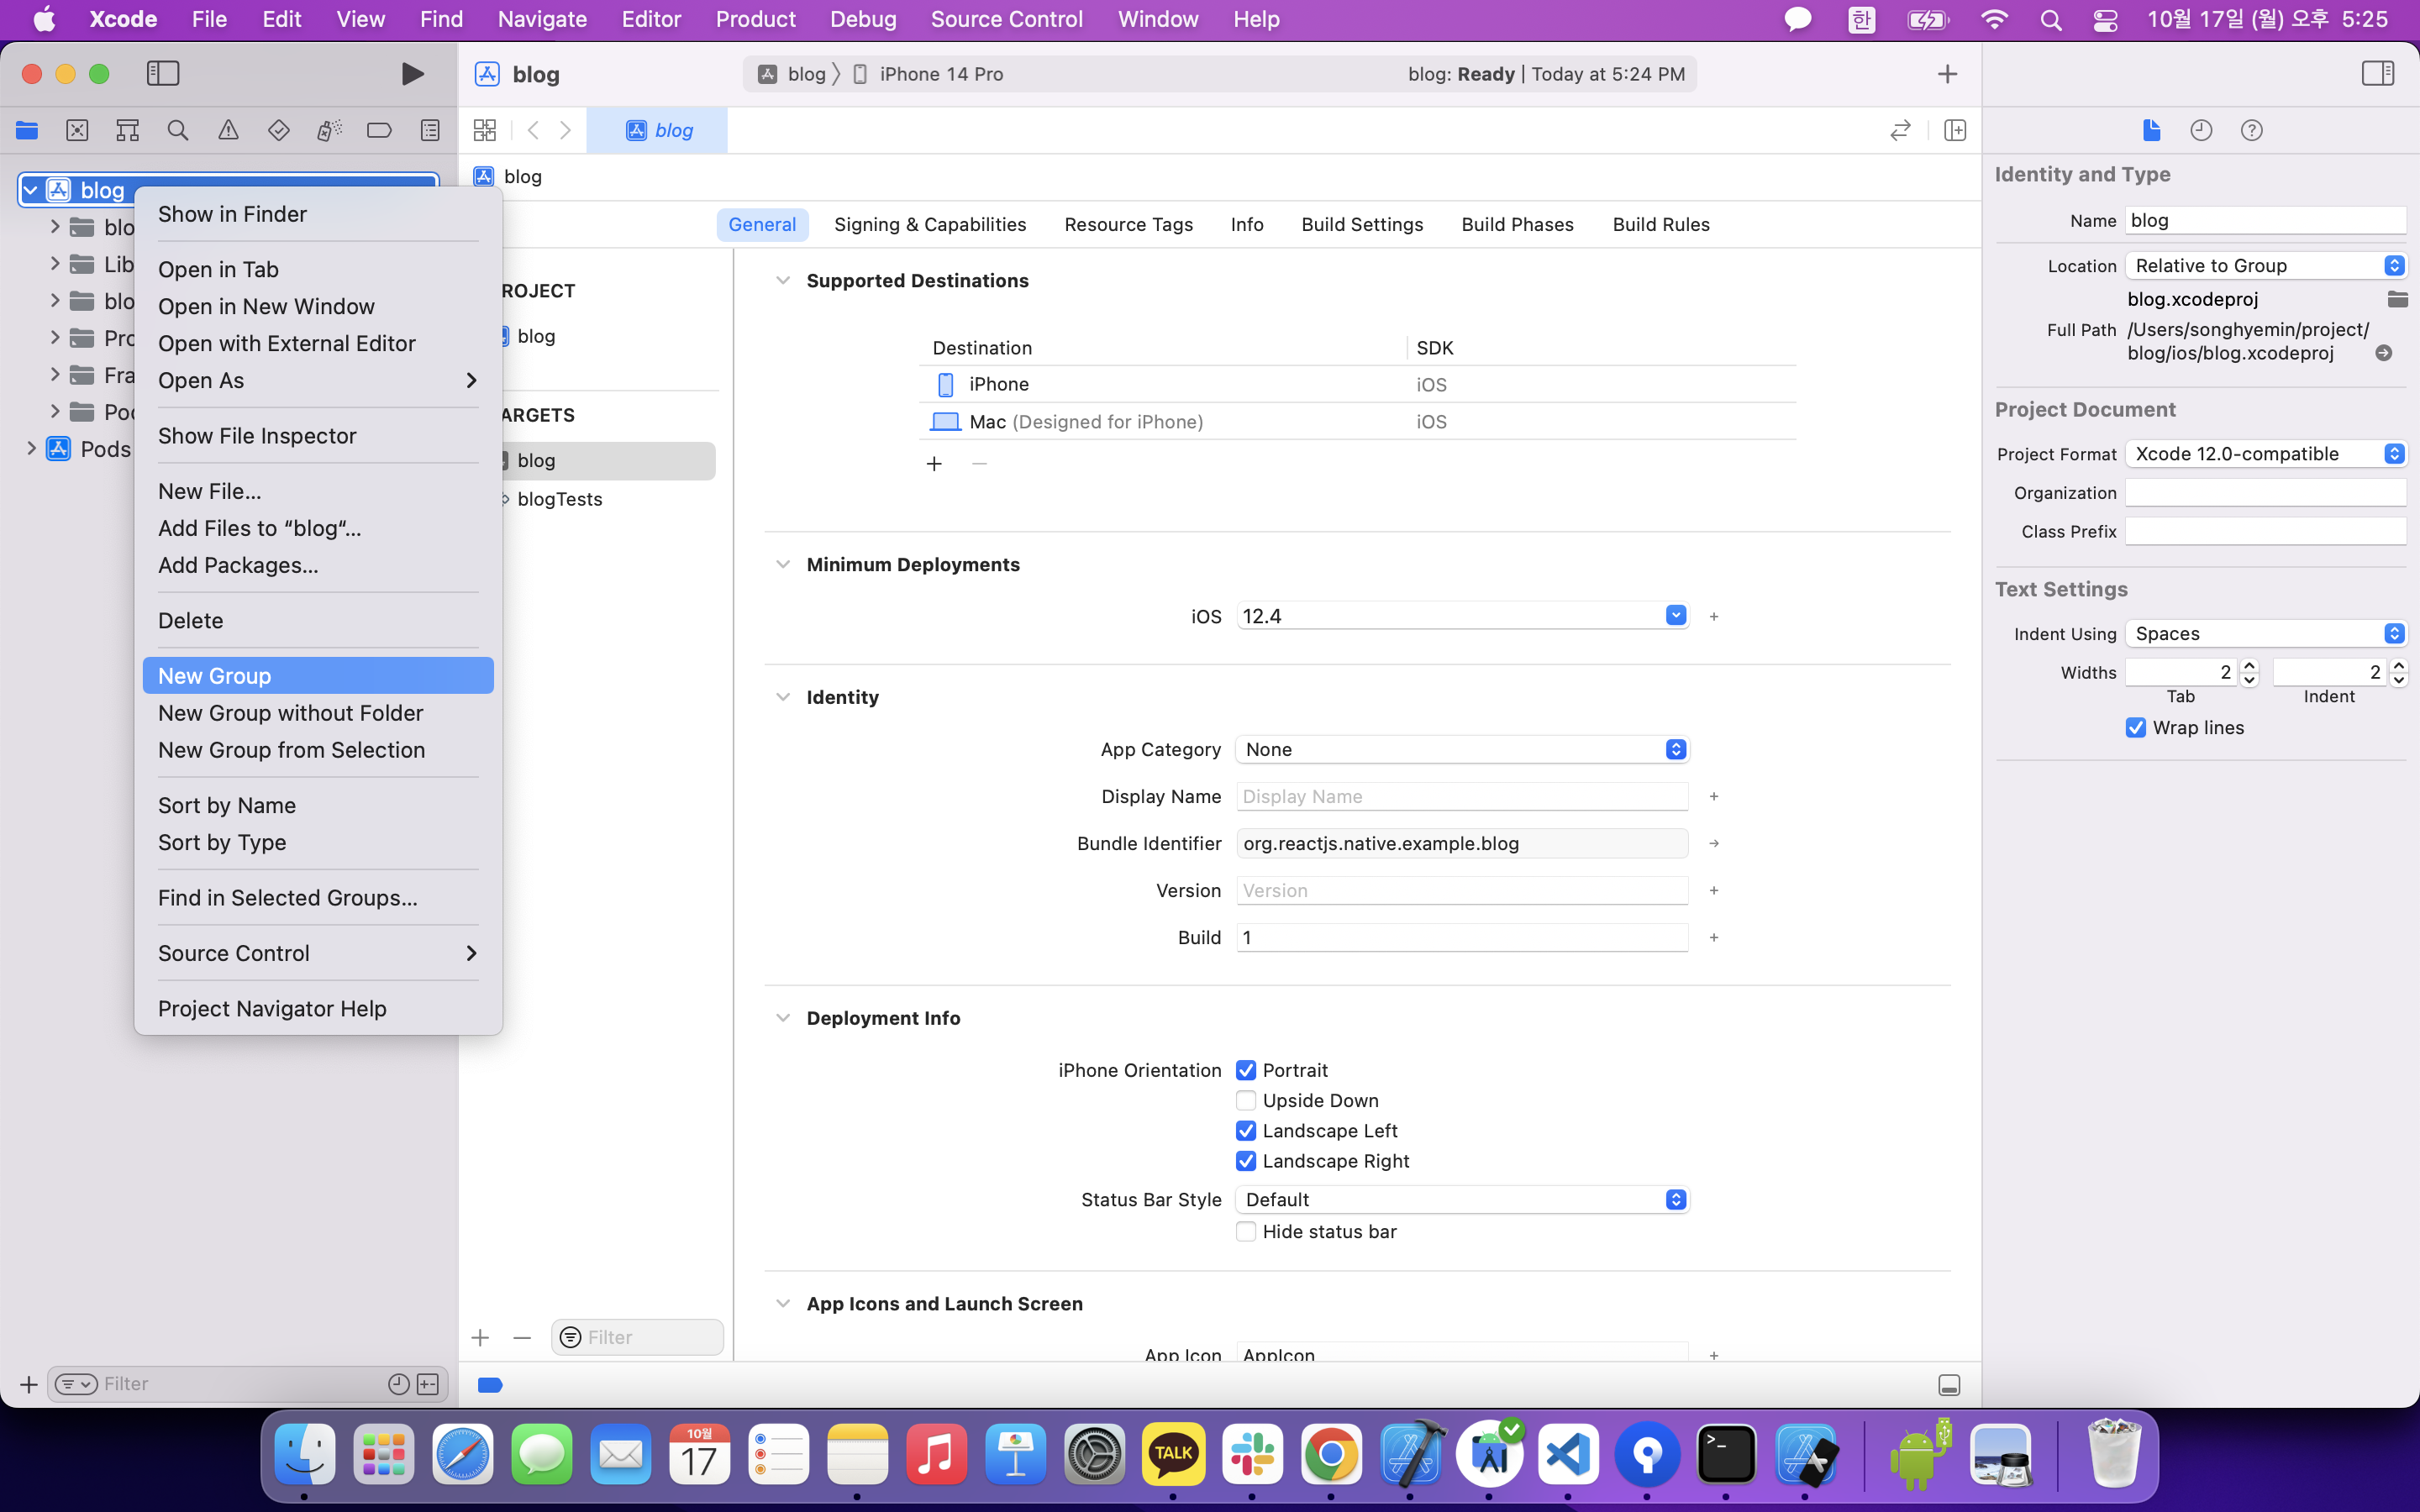Screen dimensions: 2420x1512
Task: Hide the inspectors panel icon
Action: (x=2377, y=74)
